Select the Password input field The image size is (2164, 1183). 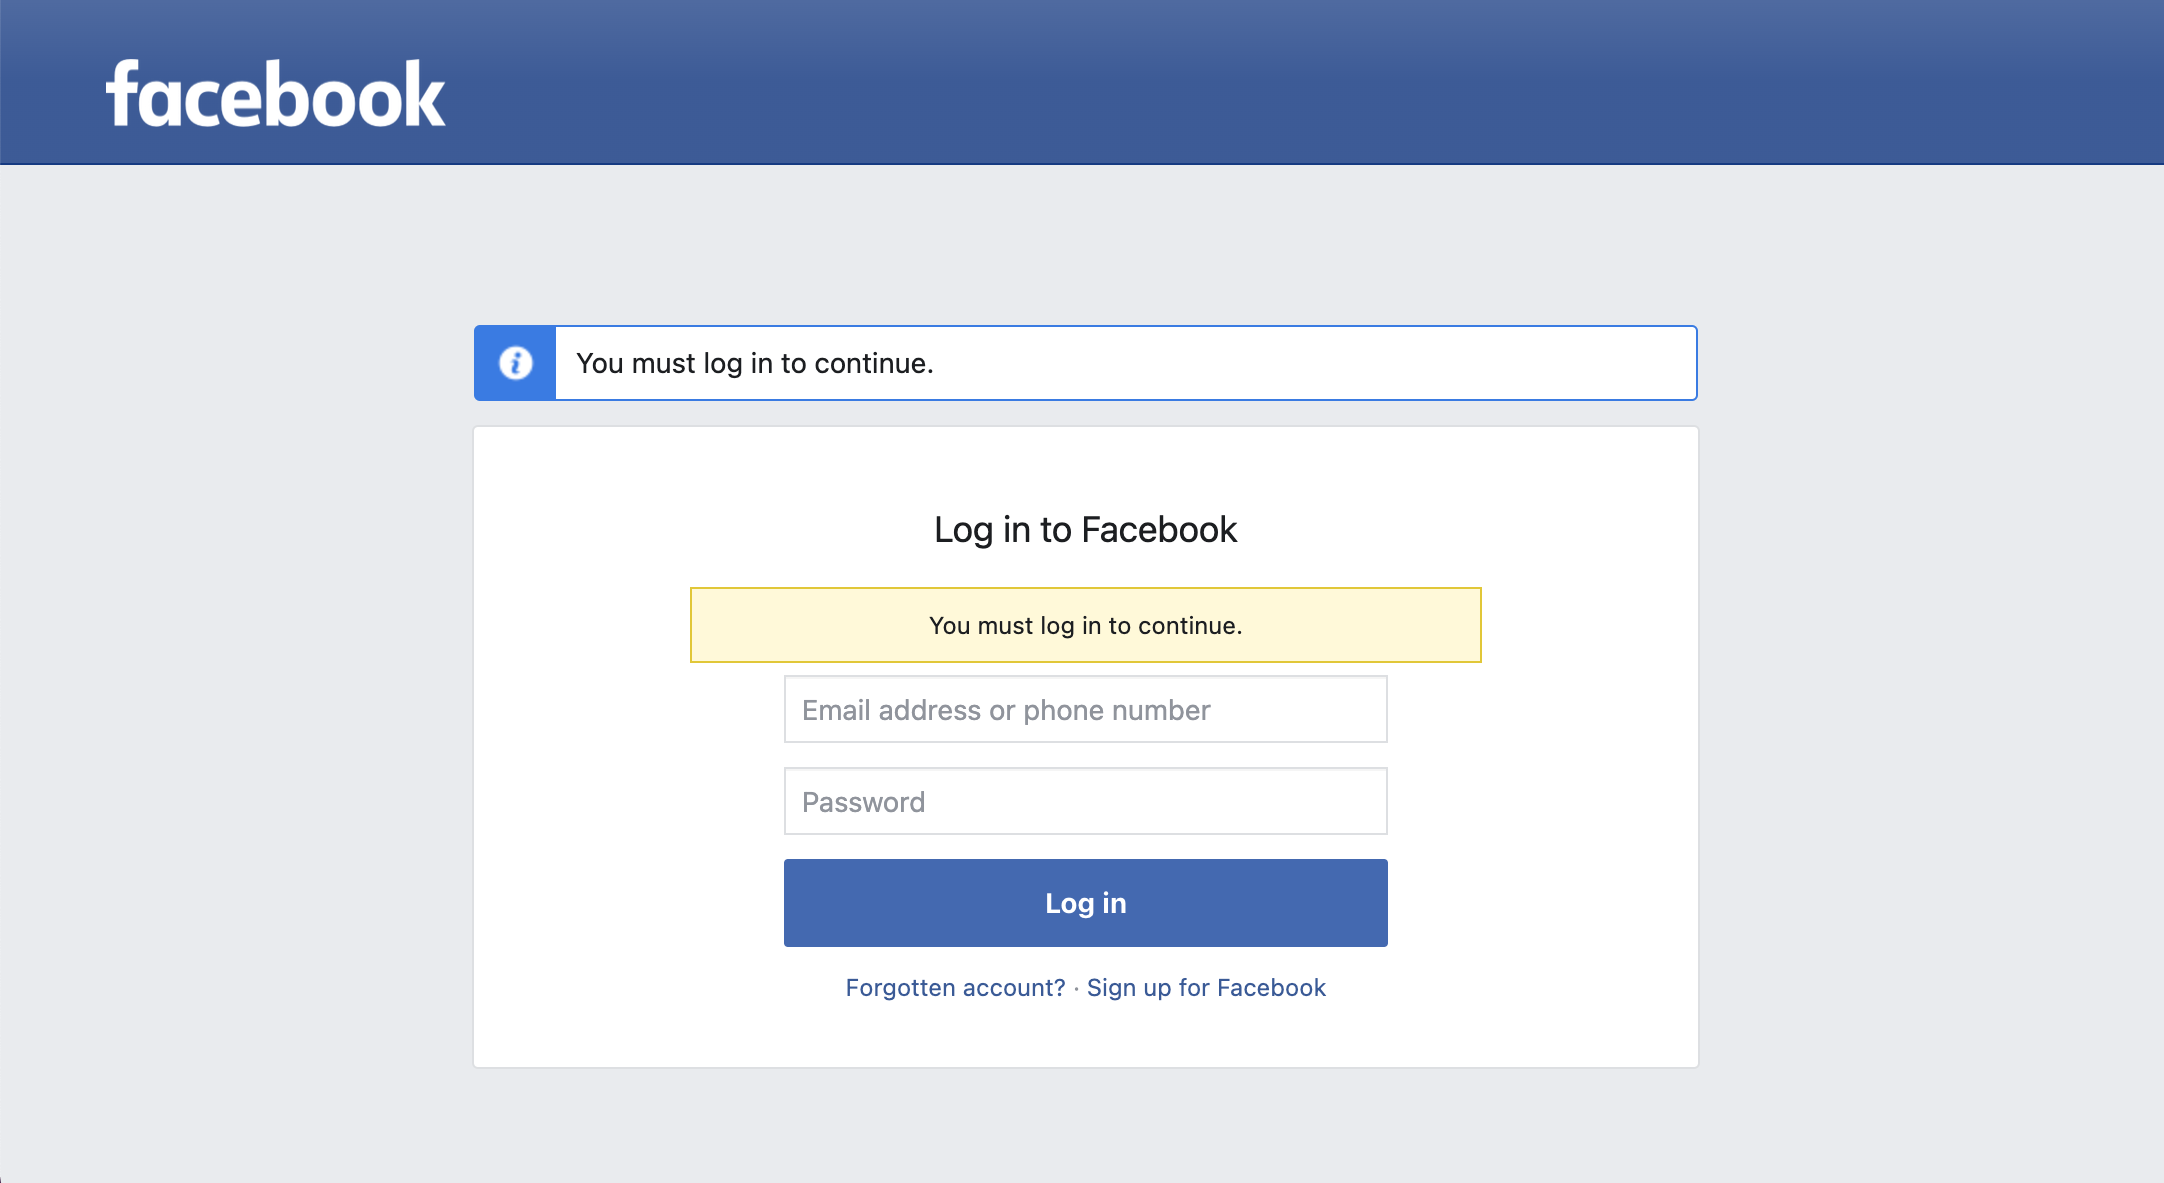pos(1085,801)
